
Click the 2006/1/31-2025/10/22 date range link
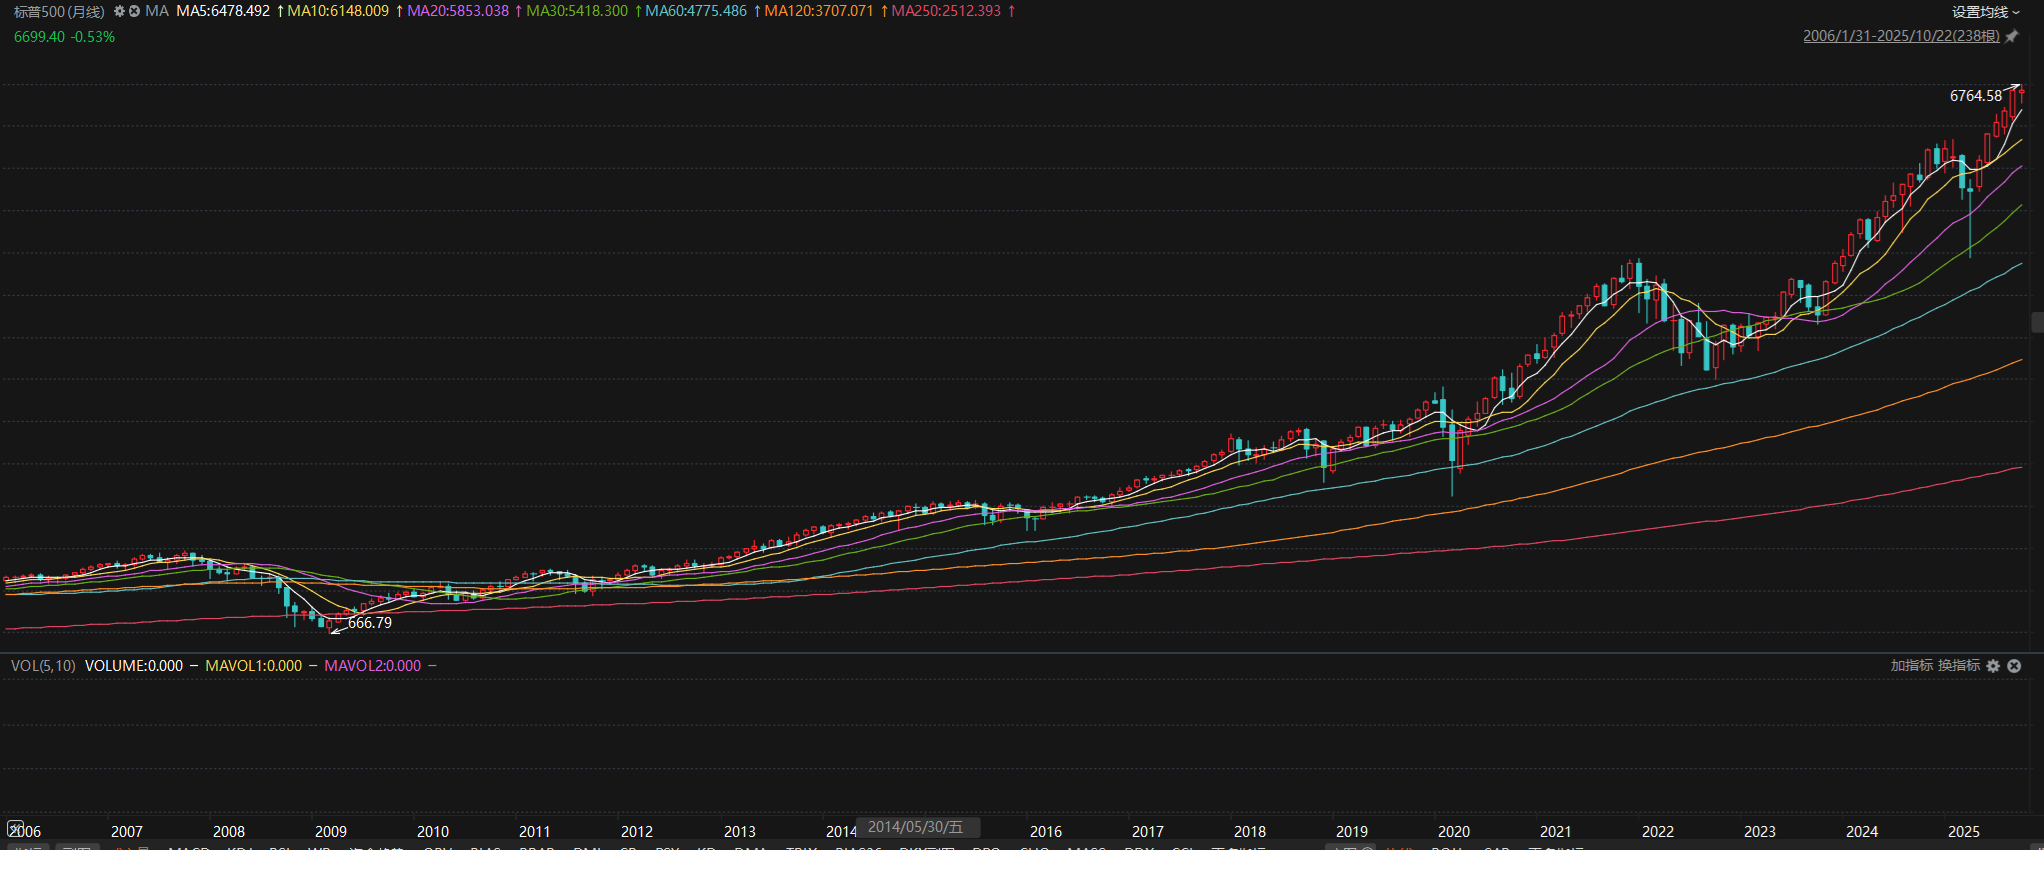[x=1900, y=36]
